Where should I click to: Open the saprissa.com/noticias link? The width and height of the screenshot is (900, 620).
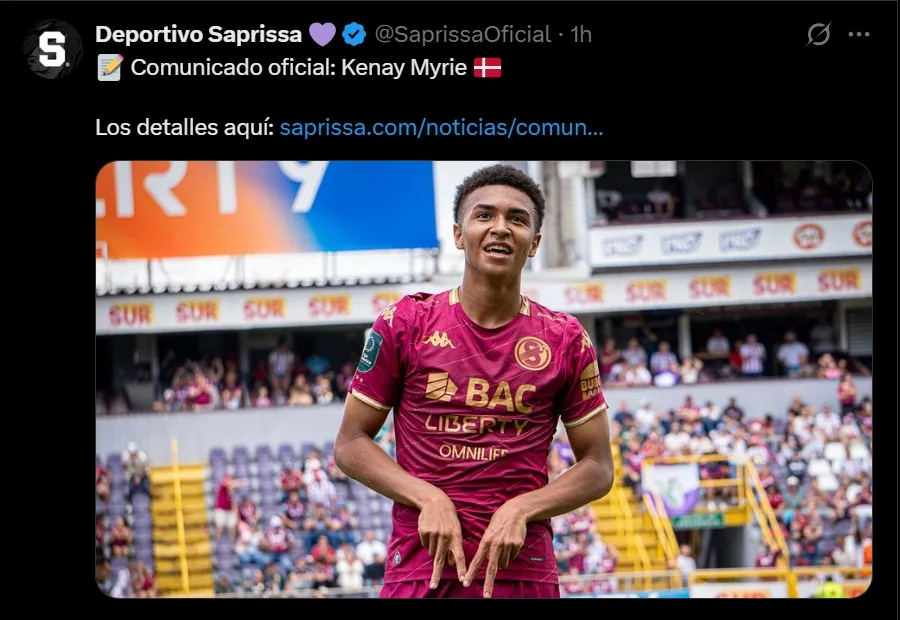[x=442, y=126]
